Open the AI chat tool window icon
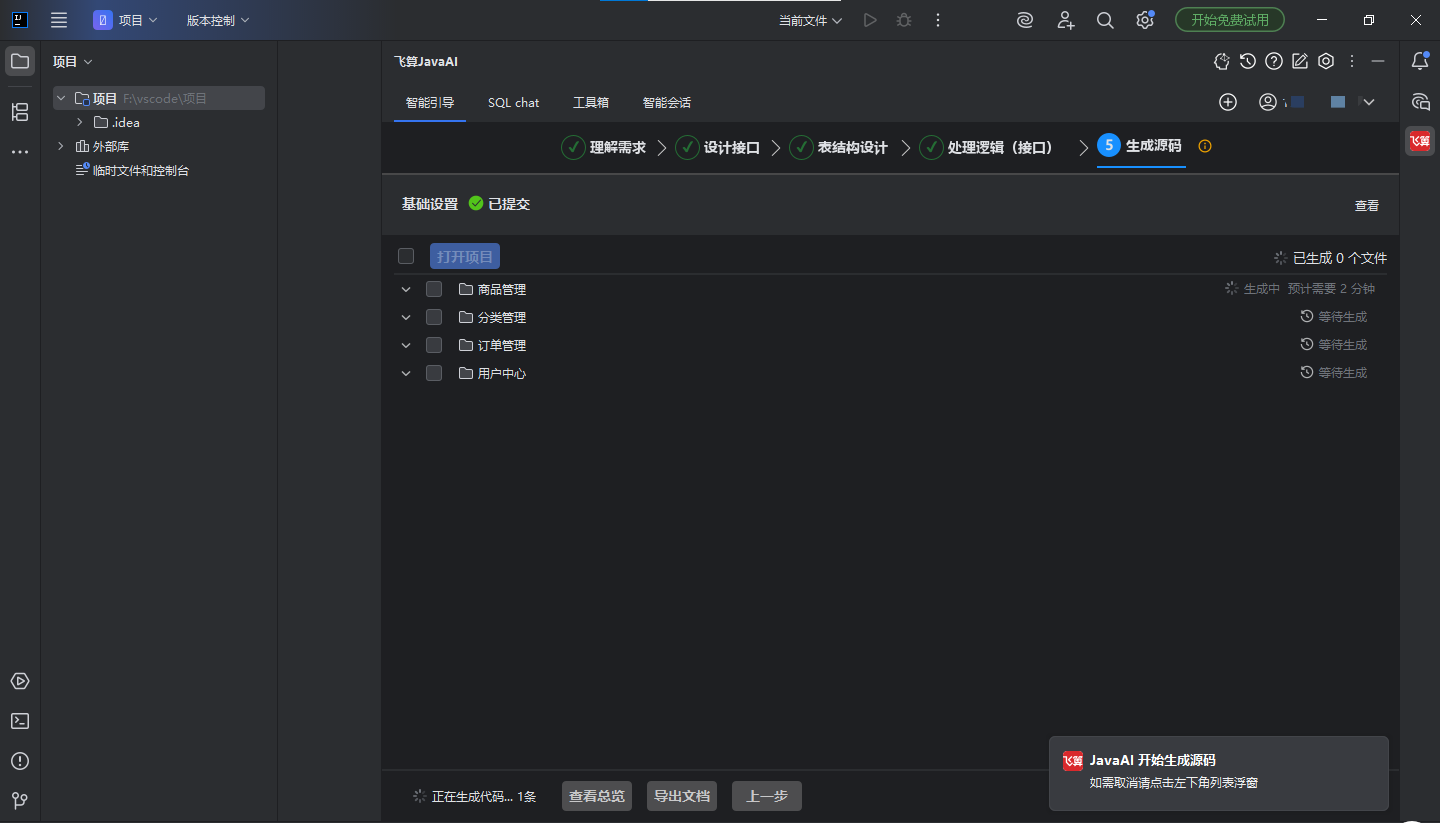Viewport: 1440px width, 823px height. tap(1420, 101)
